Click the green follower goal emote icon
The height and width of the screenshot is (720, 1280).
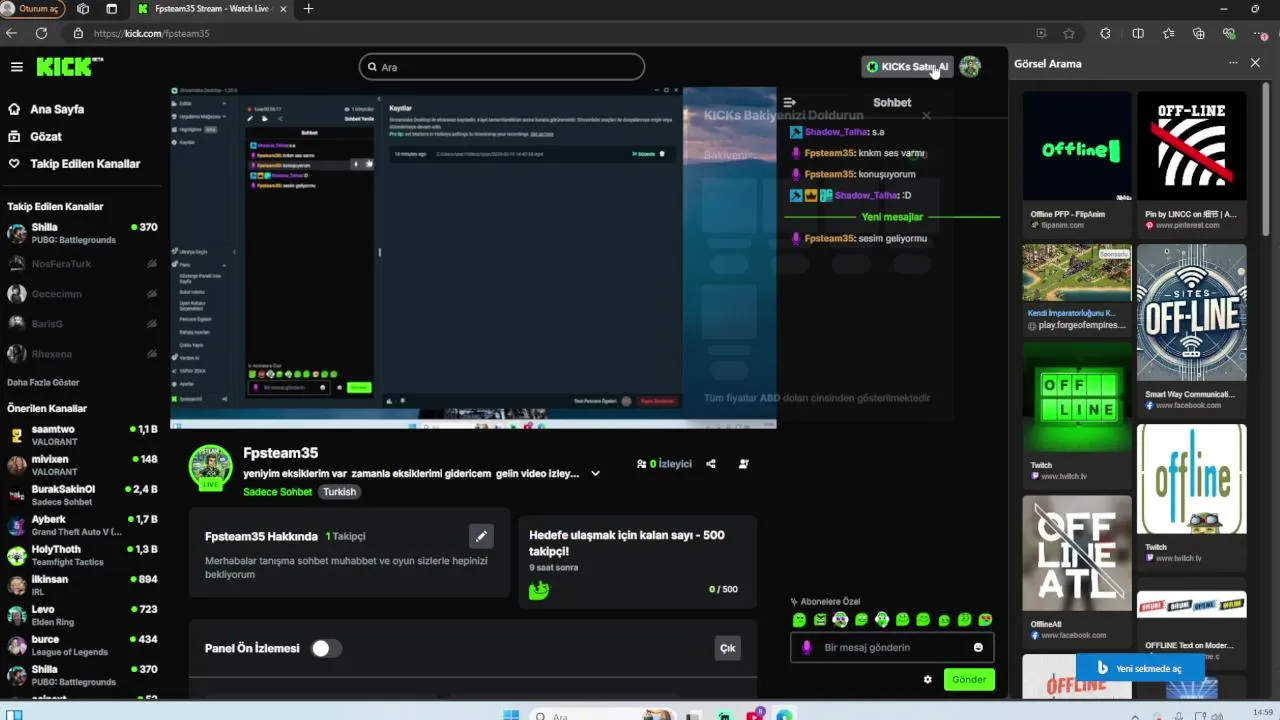[x=539, y=590]
